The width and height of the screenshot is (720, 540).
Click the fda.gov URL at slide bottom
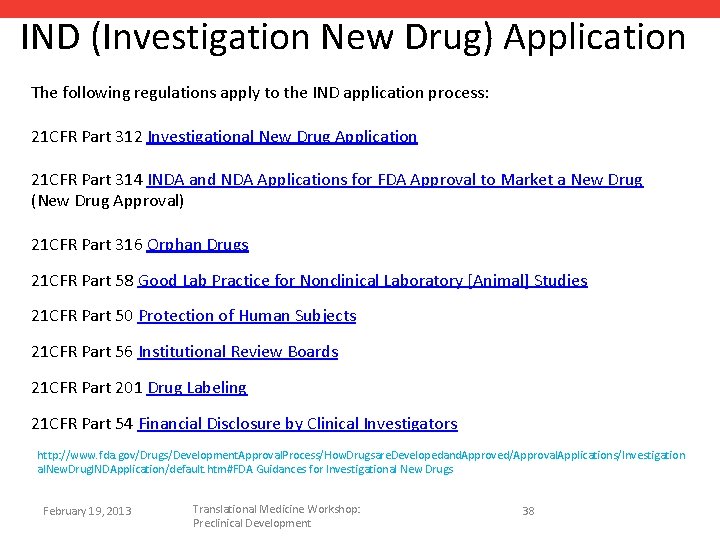point(361,462)
